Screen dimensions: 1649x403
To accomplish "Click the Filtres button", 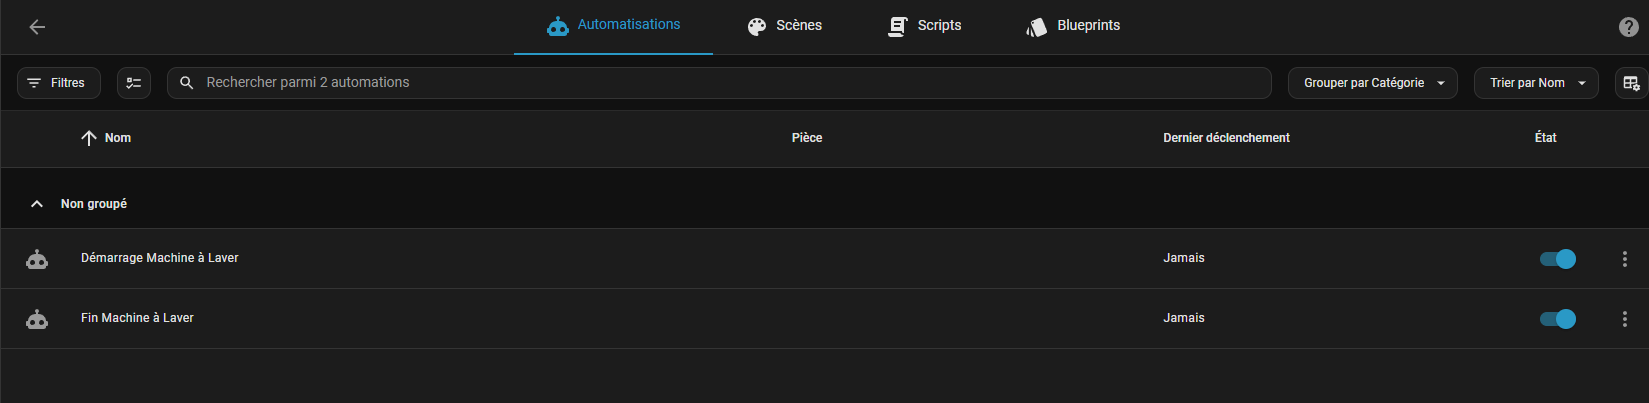I will (58, 83).
